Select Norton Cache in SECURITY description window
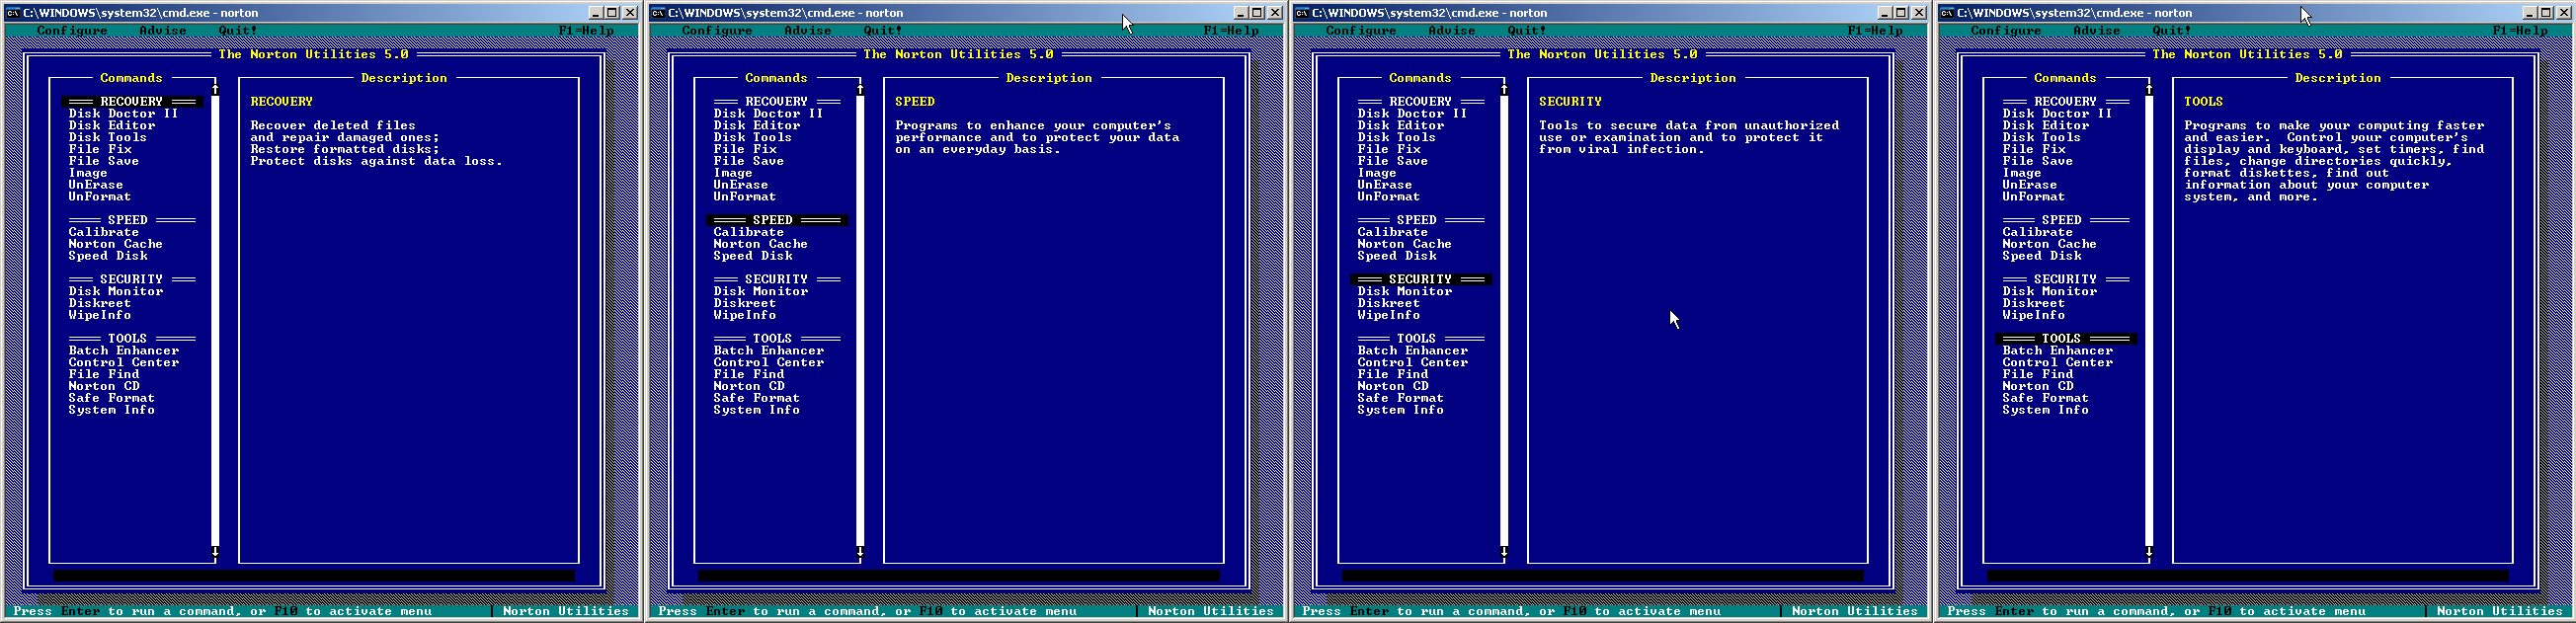Screen dimensions: 2576x623 coord(1404,244)
